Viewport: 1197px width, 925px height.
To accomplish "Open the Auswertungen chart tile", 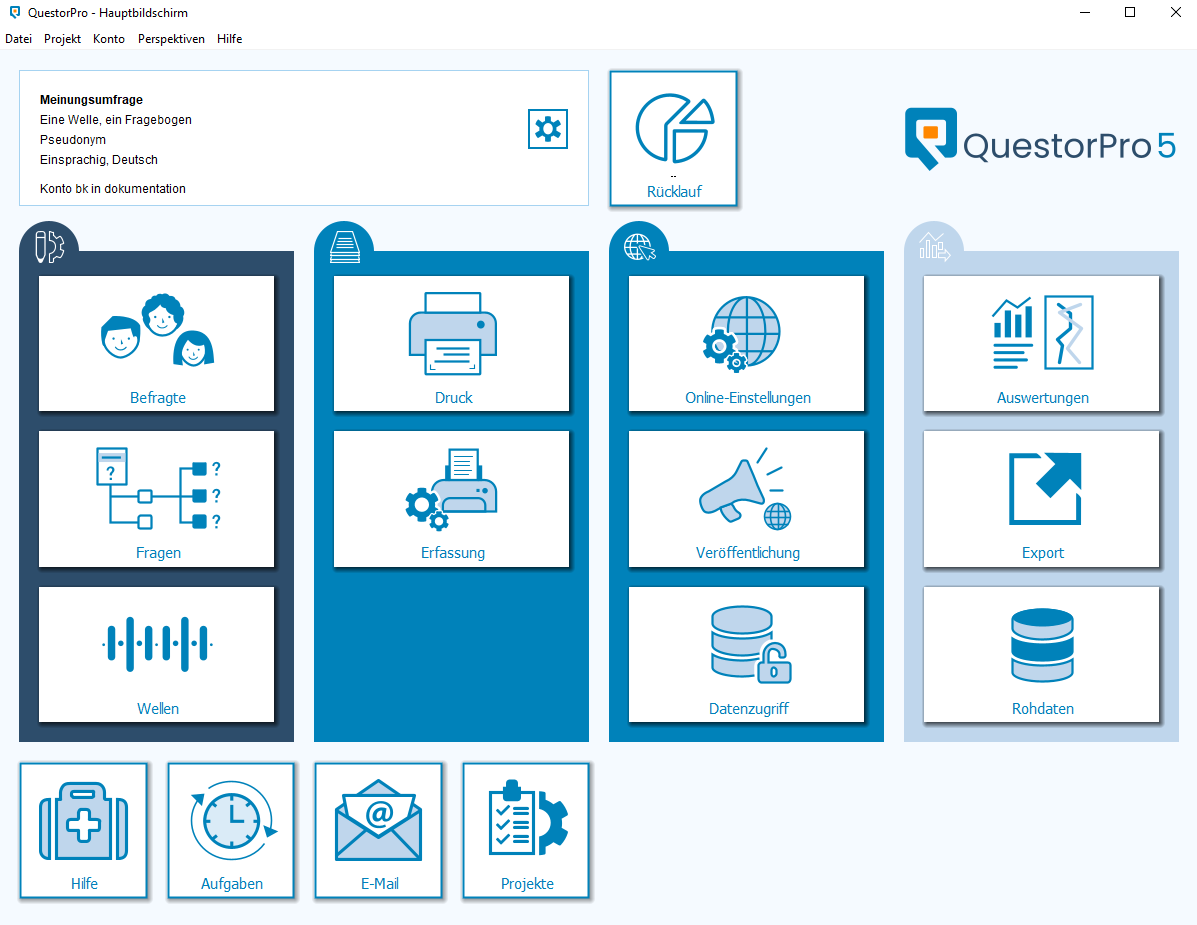I will 1041,343.
